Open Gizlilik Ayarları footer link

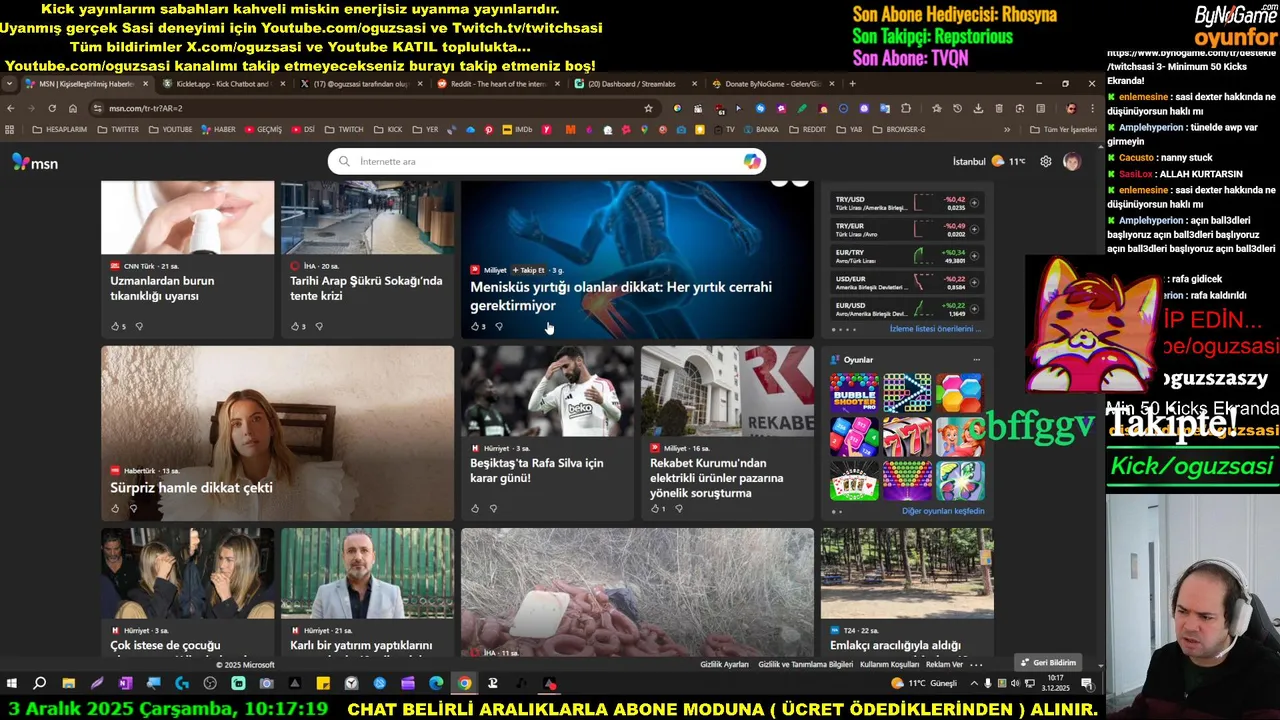724,664
